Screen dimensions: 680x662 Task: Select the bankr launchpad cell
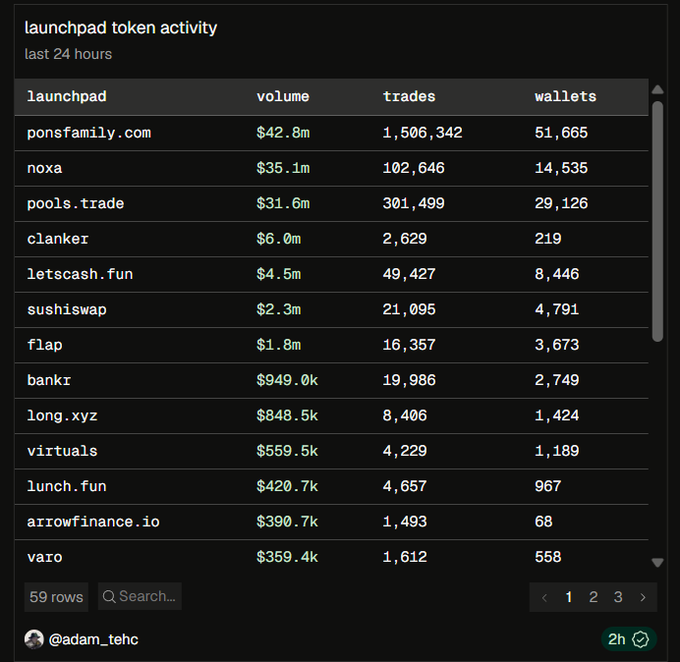point(49,380)
